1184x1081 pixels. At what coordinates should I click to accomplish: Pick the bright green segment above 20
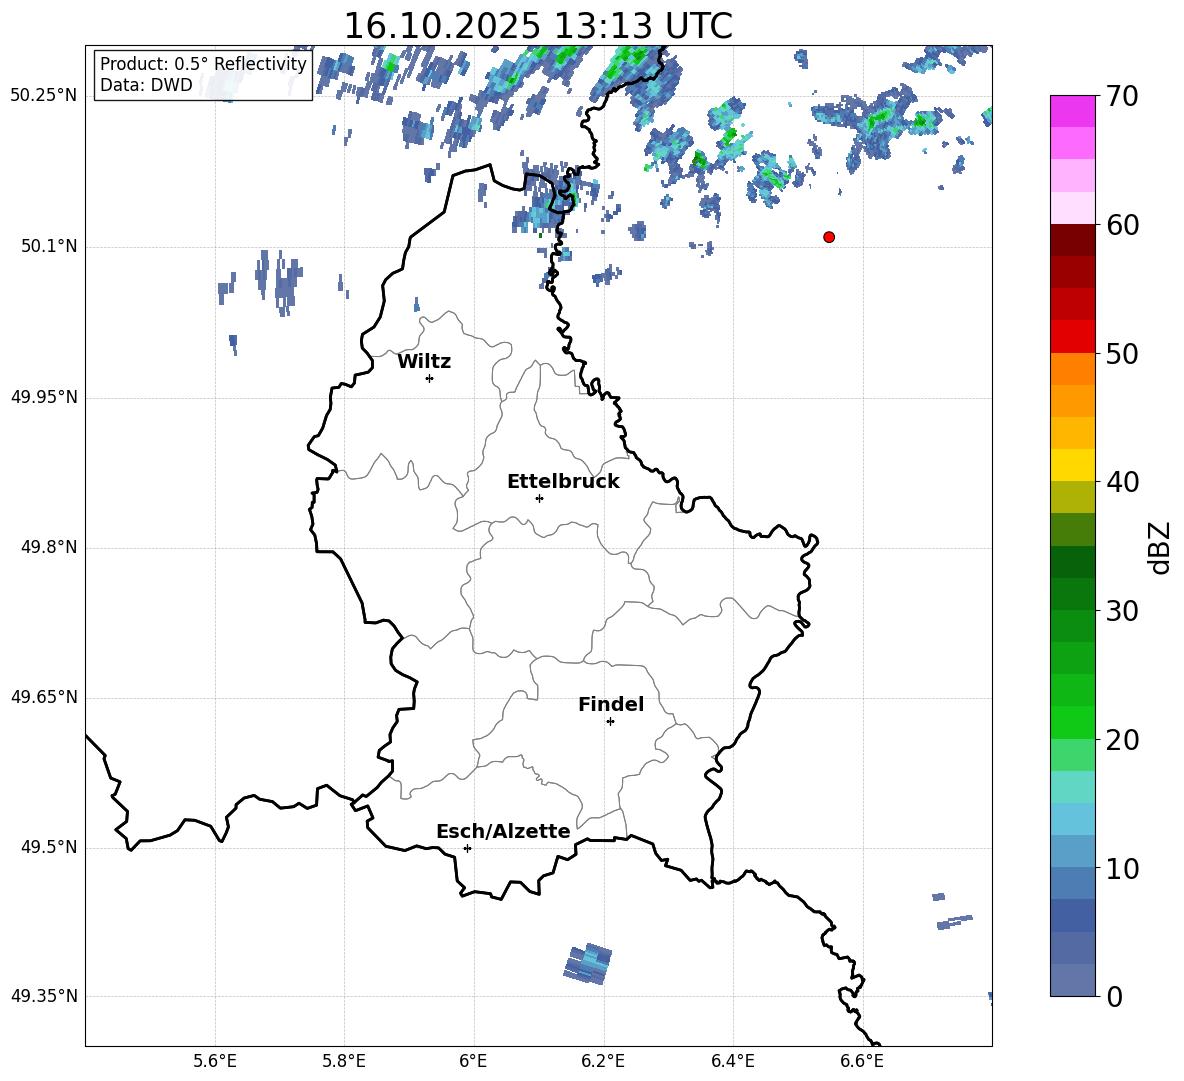pyautogui.click(x=1073, y=722)
